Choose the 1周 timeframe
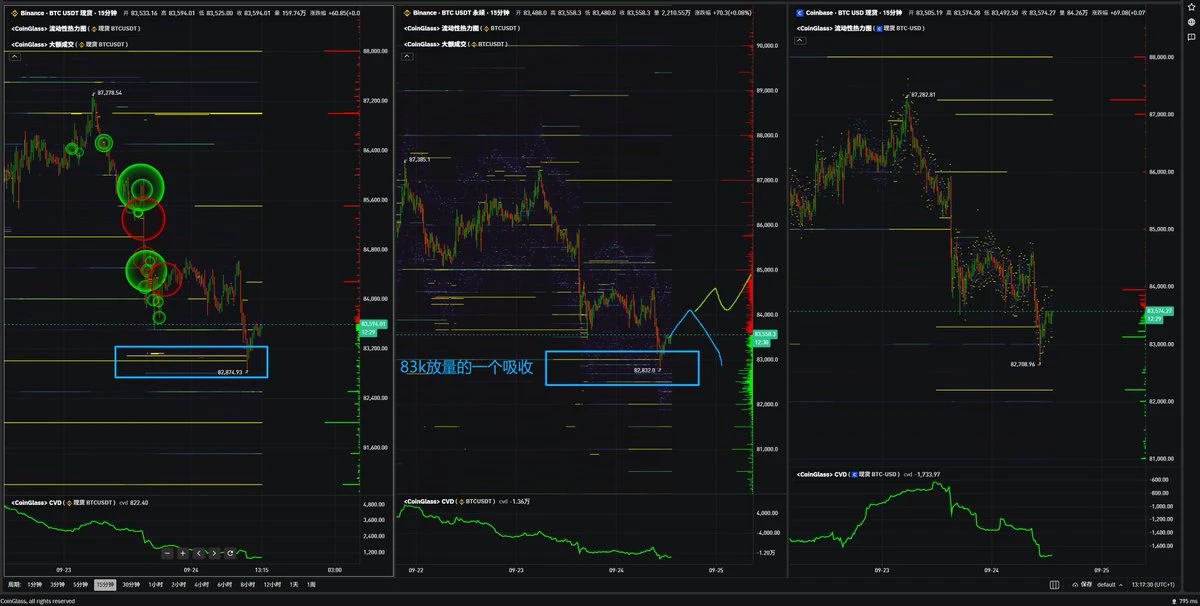 (x=311, y=585)
